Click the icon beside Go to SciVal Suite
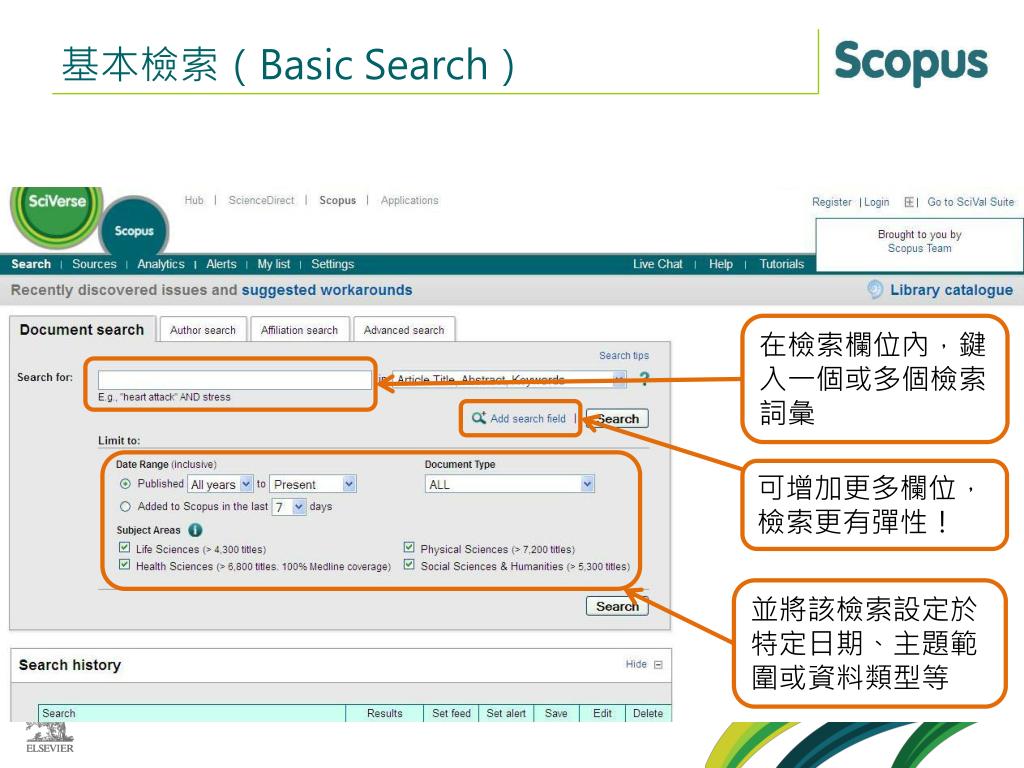 (910, 202)
